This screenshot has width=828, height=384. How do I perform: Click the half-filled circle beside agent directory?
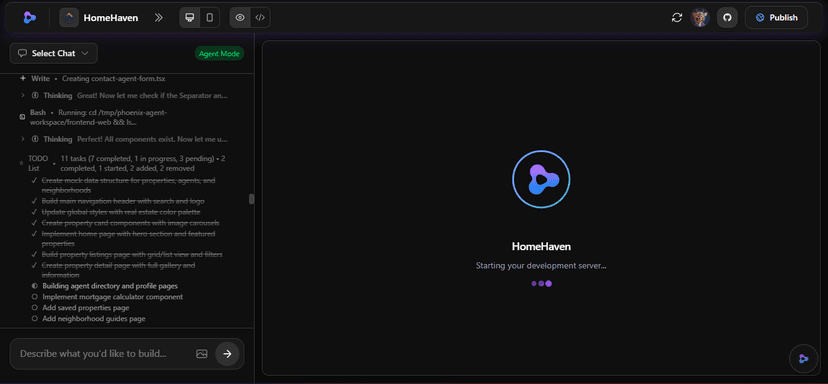pyautogui.click(x=34, y=286)
